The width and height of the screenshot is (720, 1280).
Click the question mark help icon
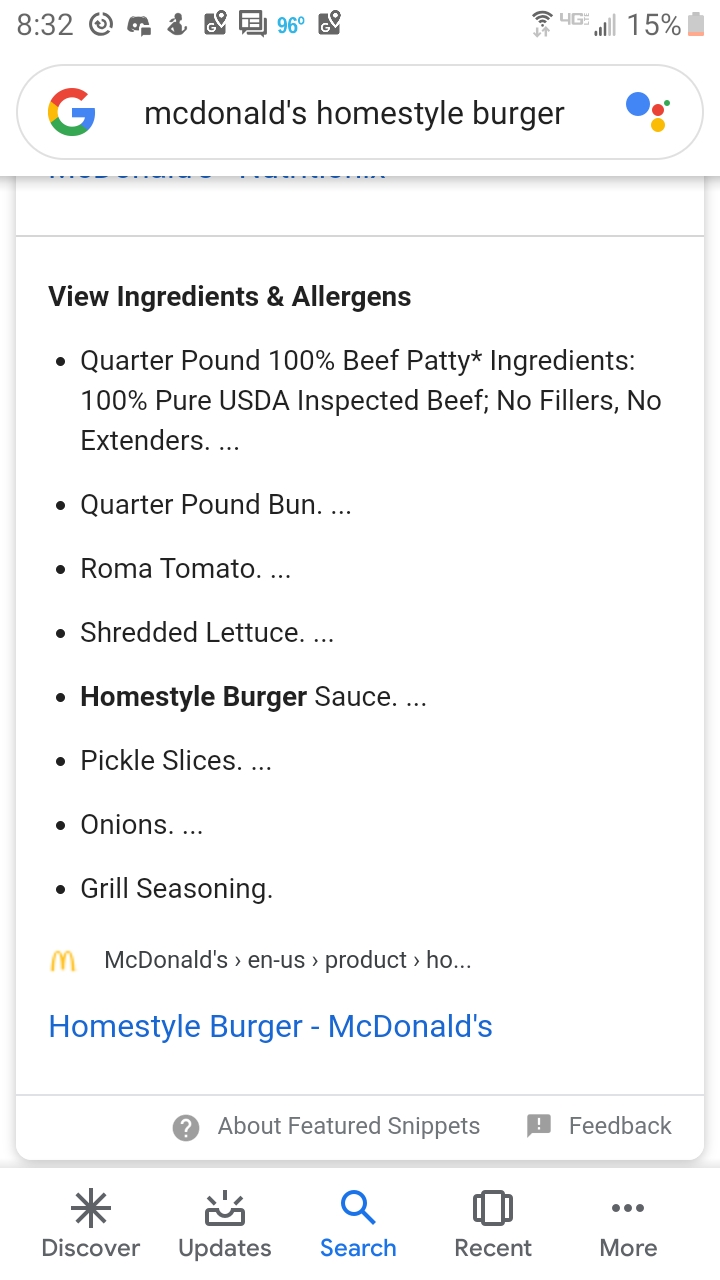pyautogui.click(x=186, y=1127)
